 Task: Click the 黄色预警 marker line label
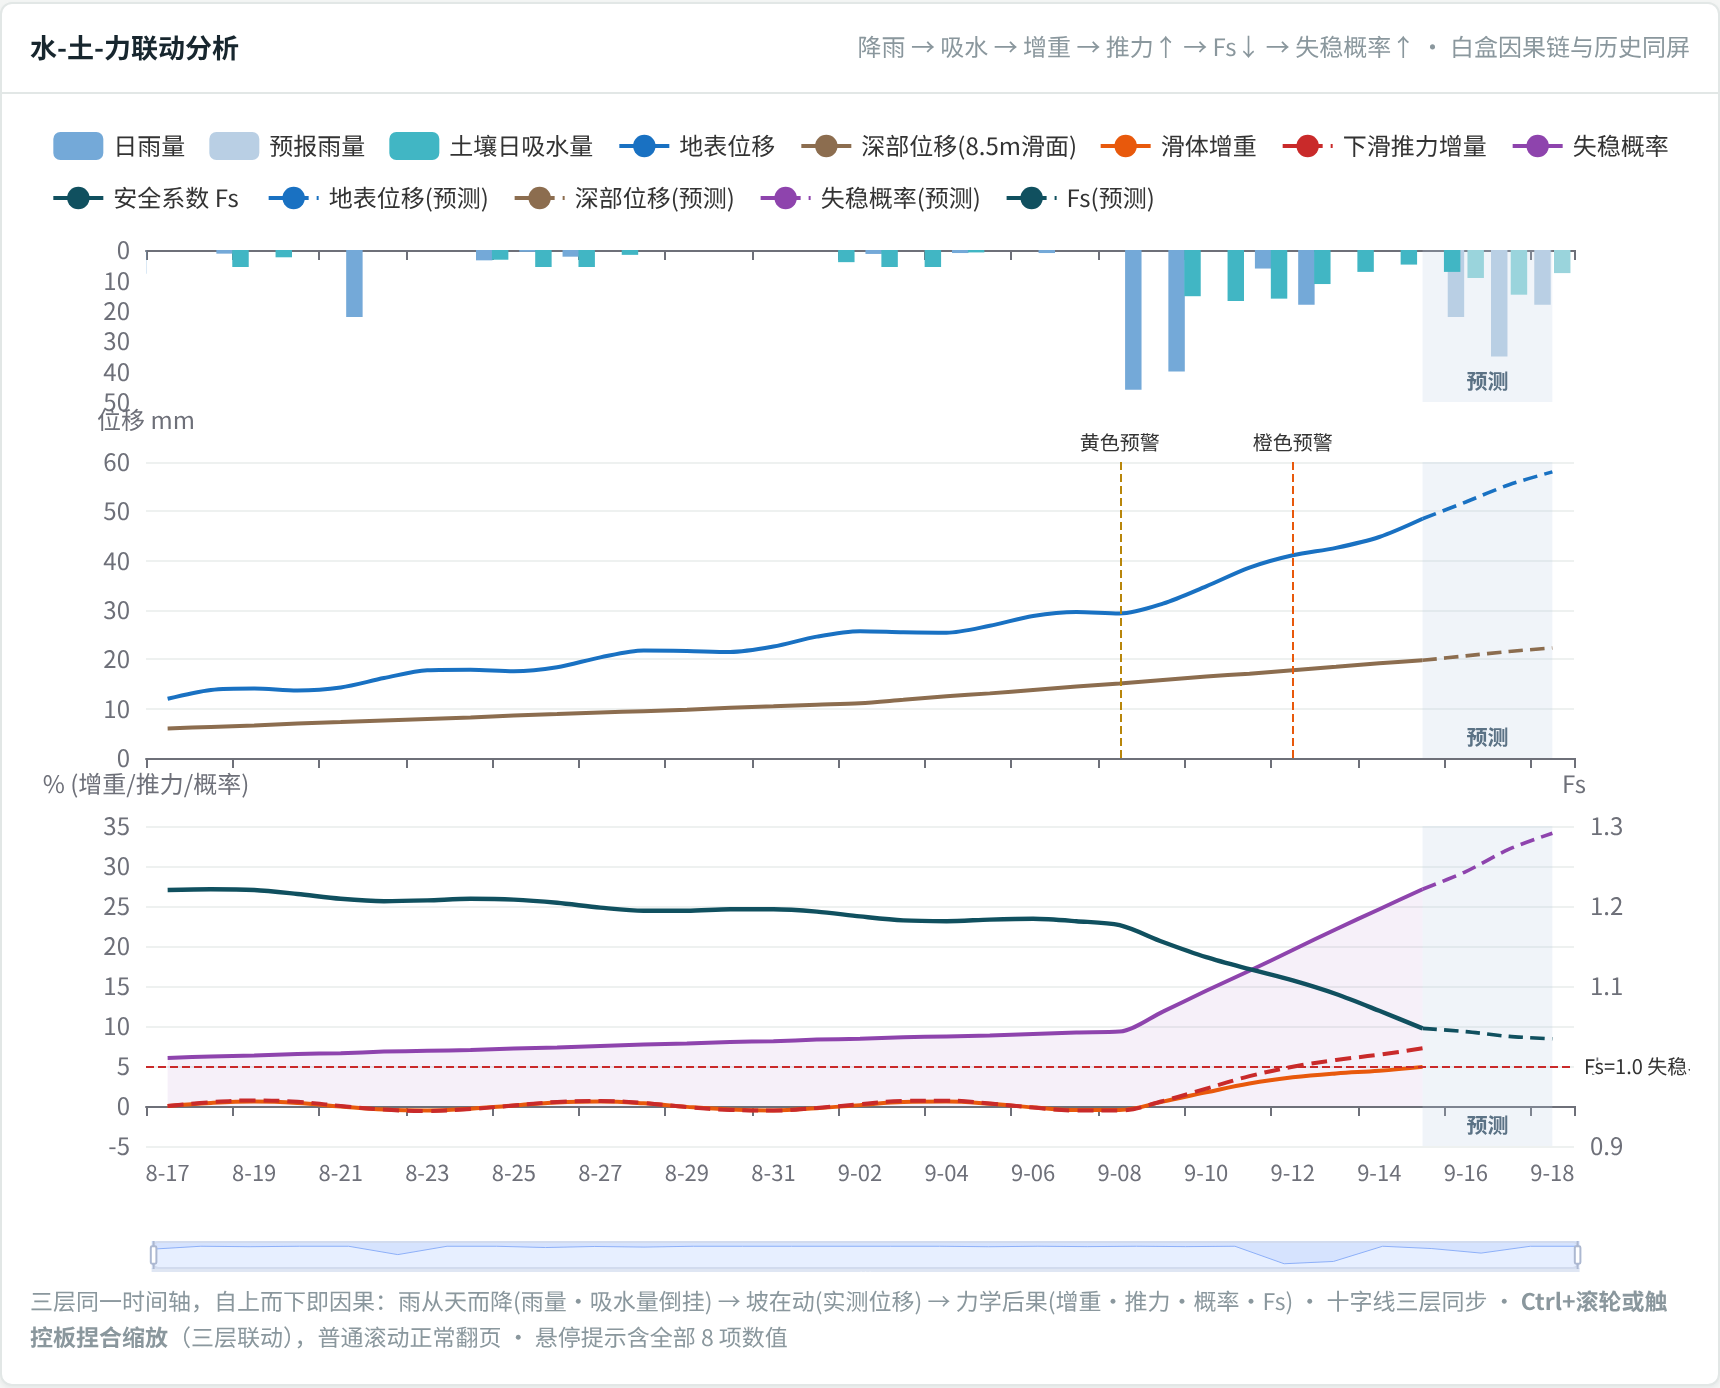(1120, 442)
